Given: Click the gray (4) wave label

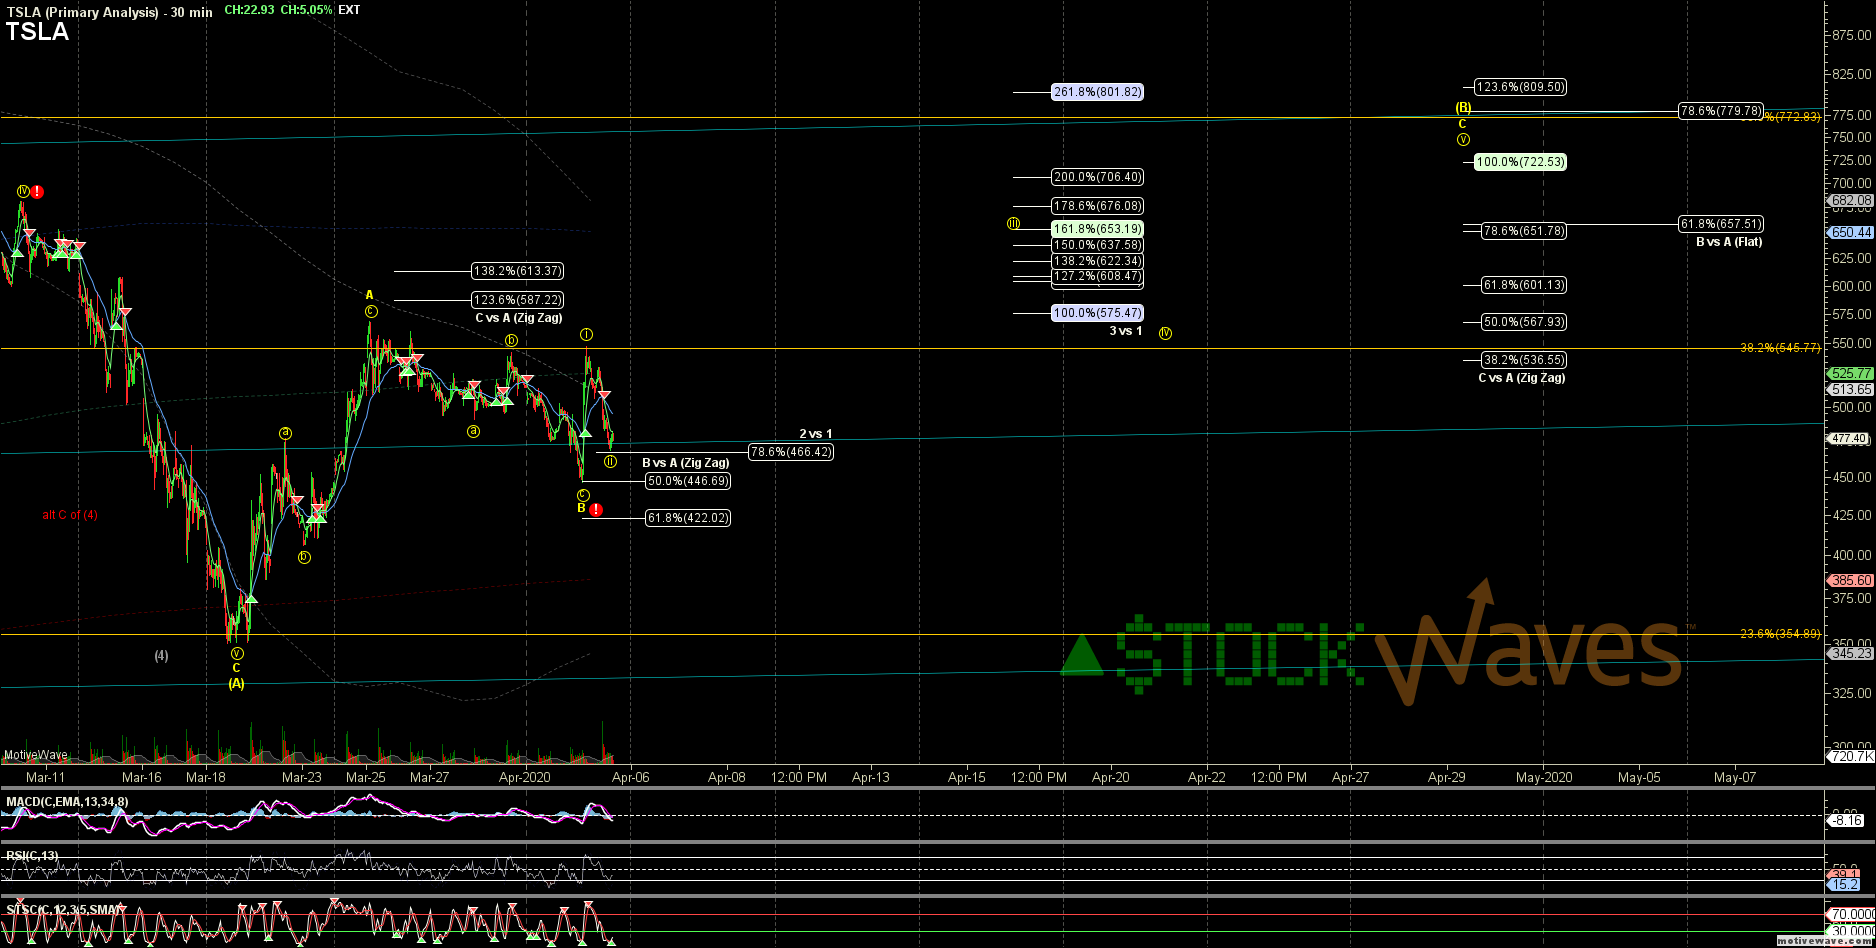Looking at the screenshot, I should pos(161,656).
